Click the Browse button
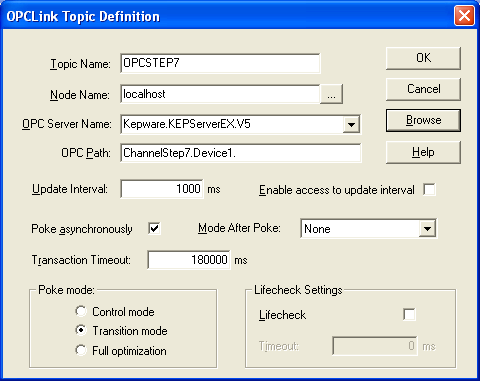The height and width of the screenshot is (381, 480). tap(423, 120)
